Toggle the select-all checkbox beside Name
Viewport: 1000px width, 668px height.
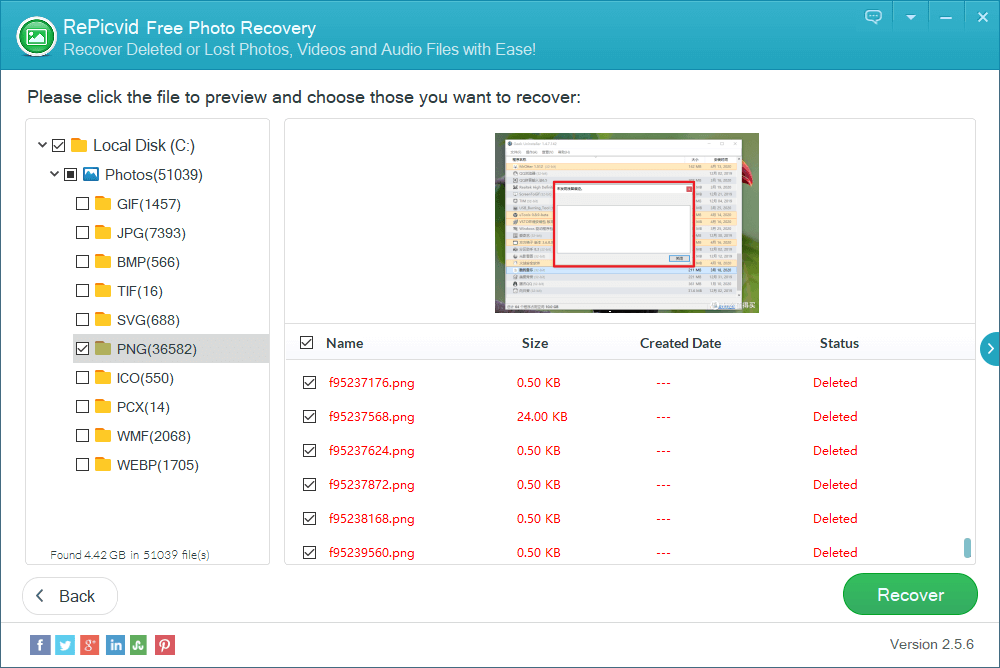[x=306, y=342]
